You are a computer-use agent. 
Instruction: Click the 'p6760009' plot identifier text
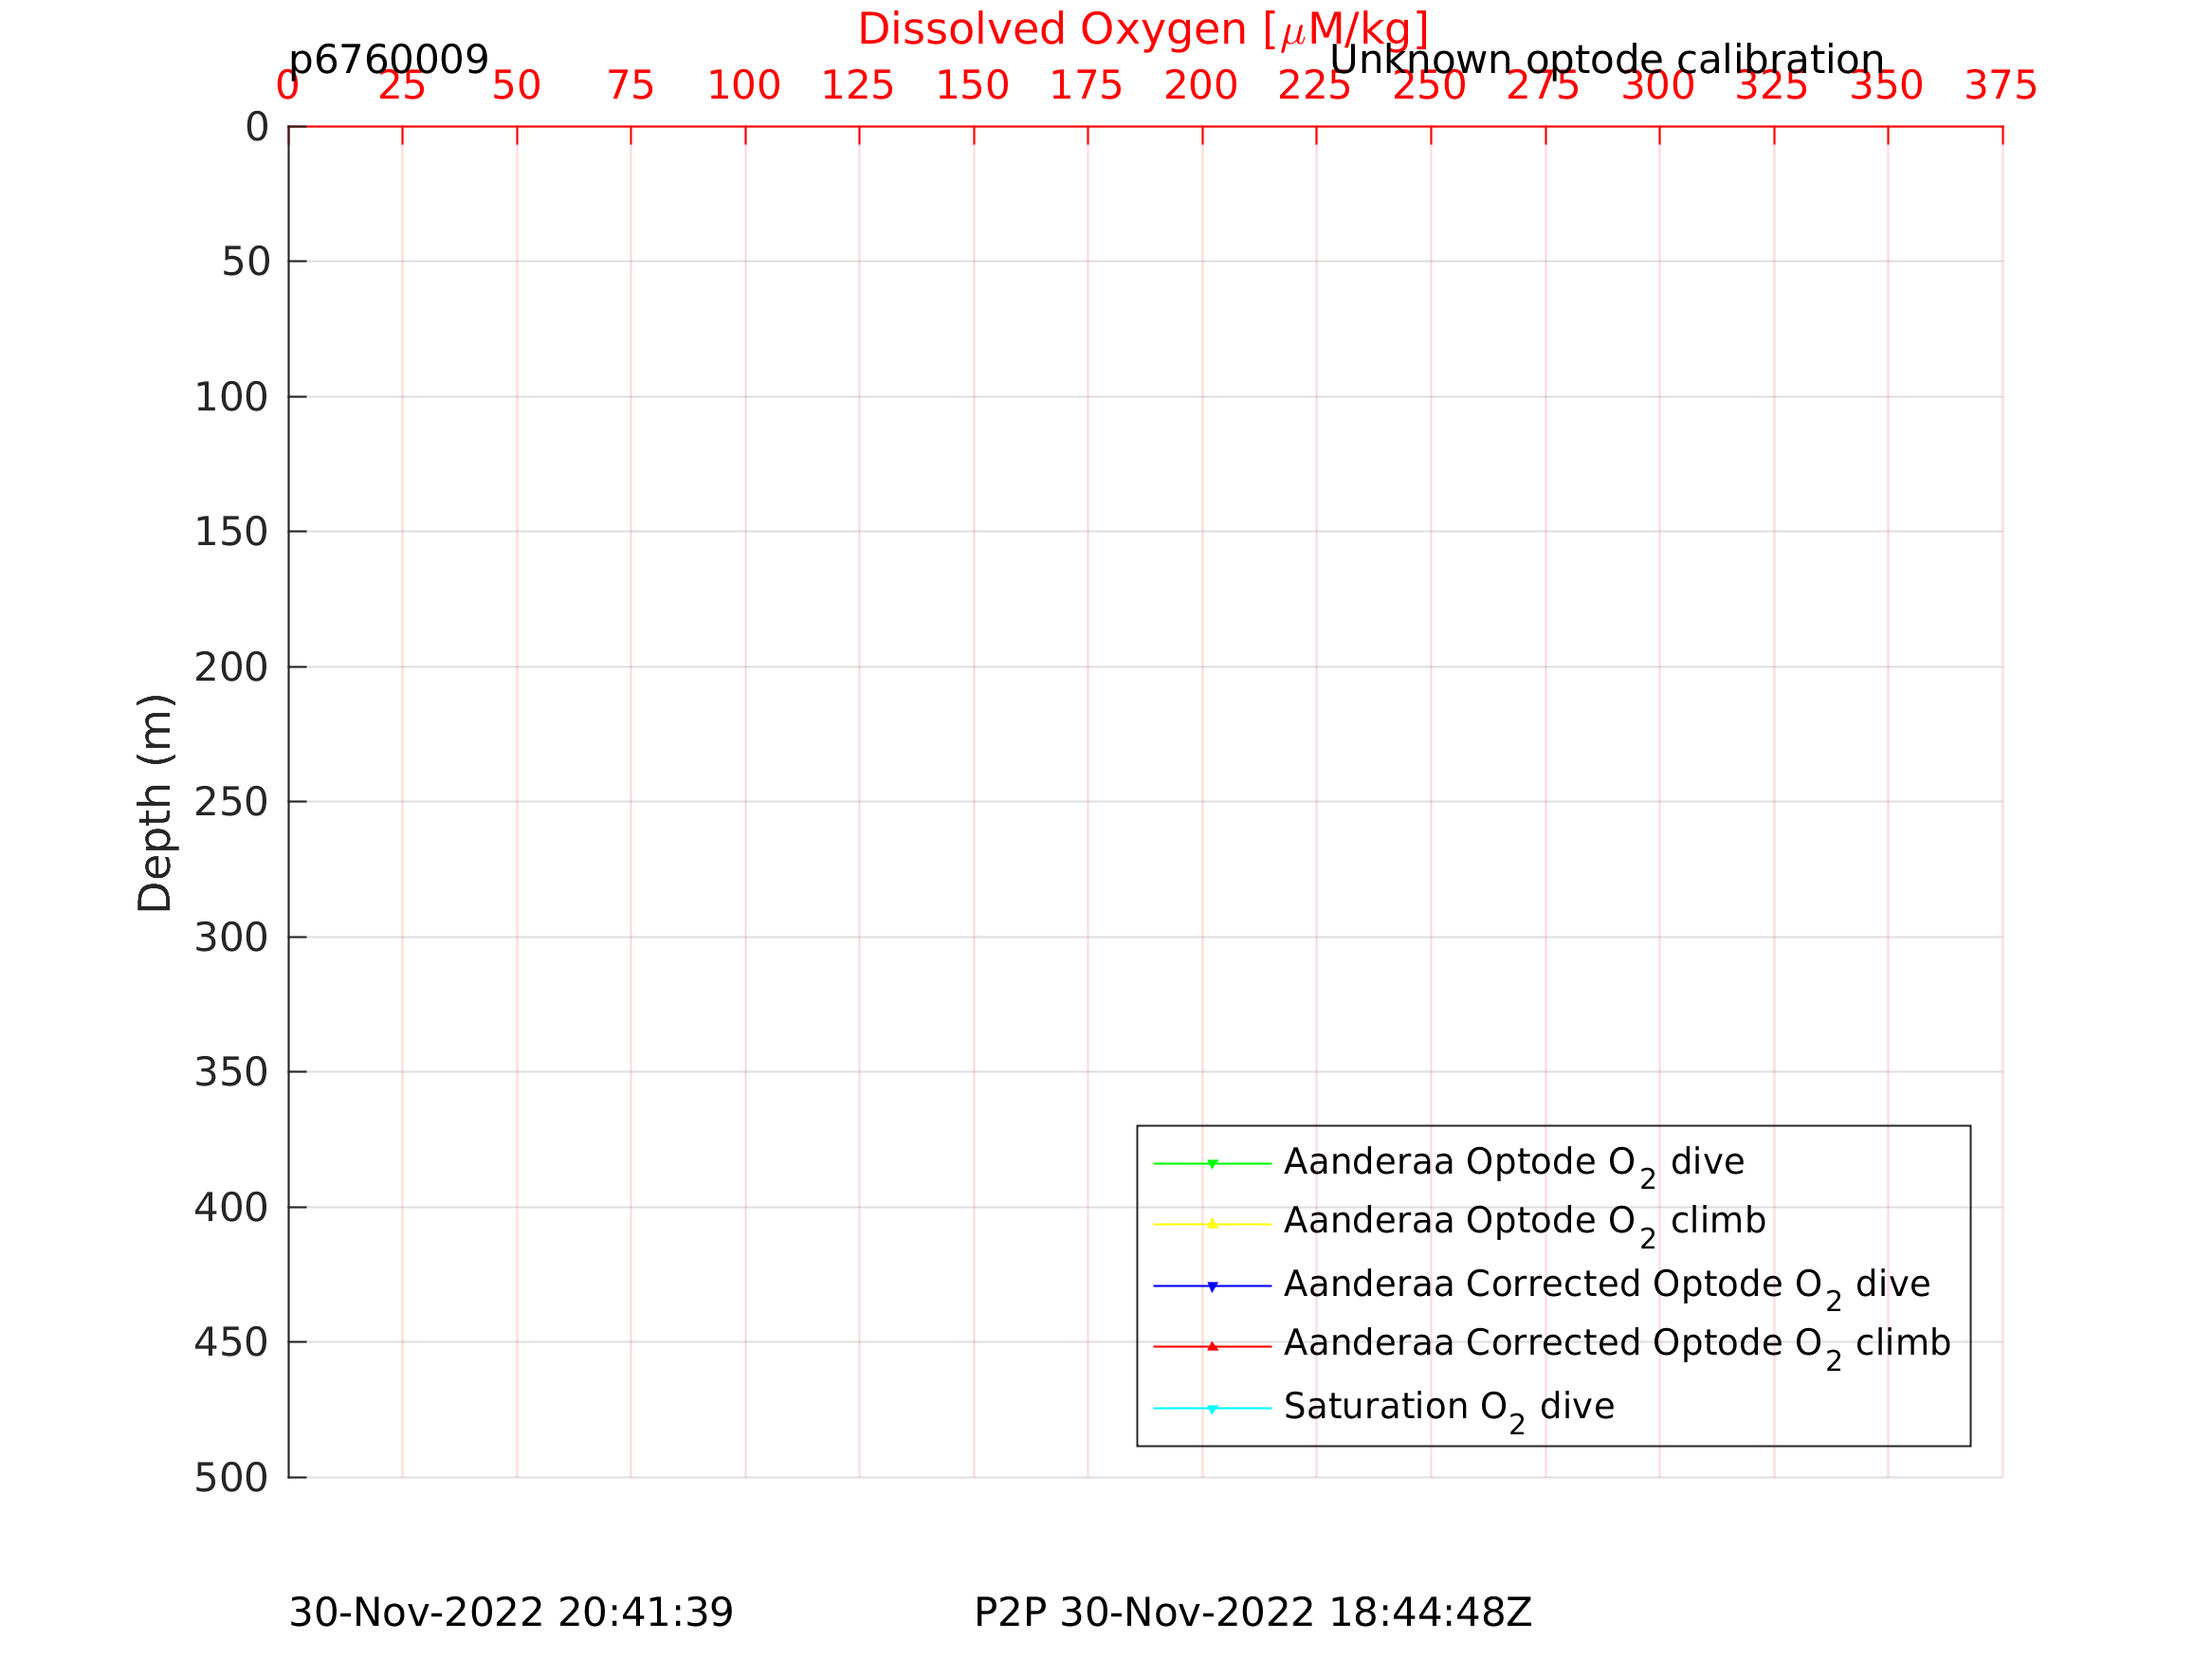coord(388,60)
